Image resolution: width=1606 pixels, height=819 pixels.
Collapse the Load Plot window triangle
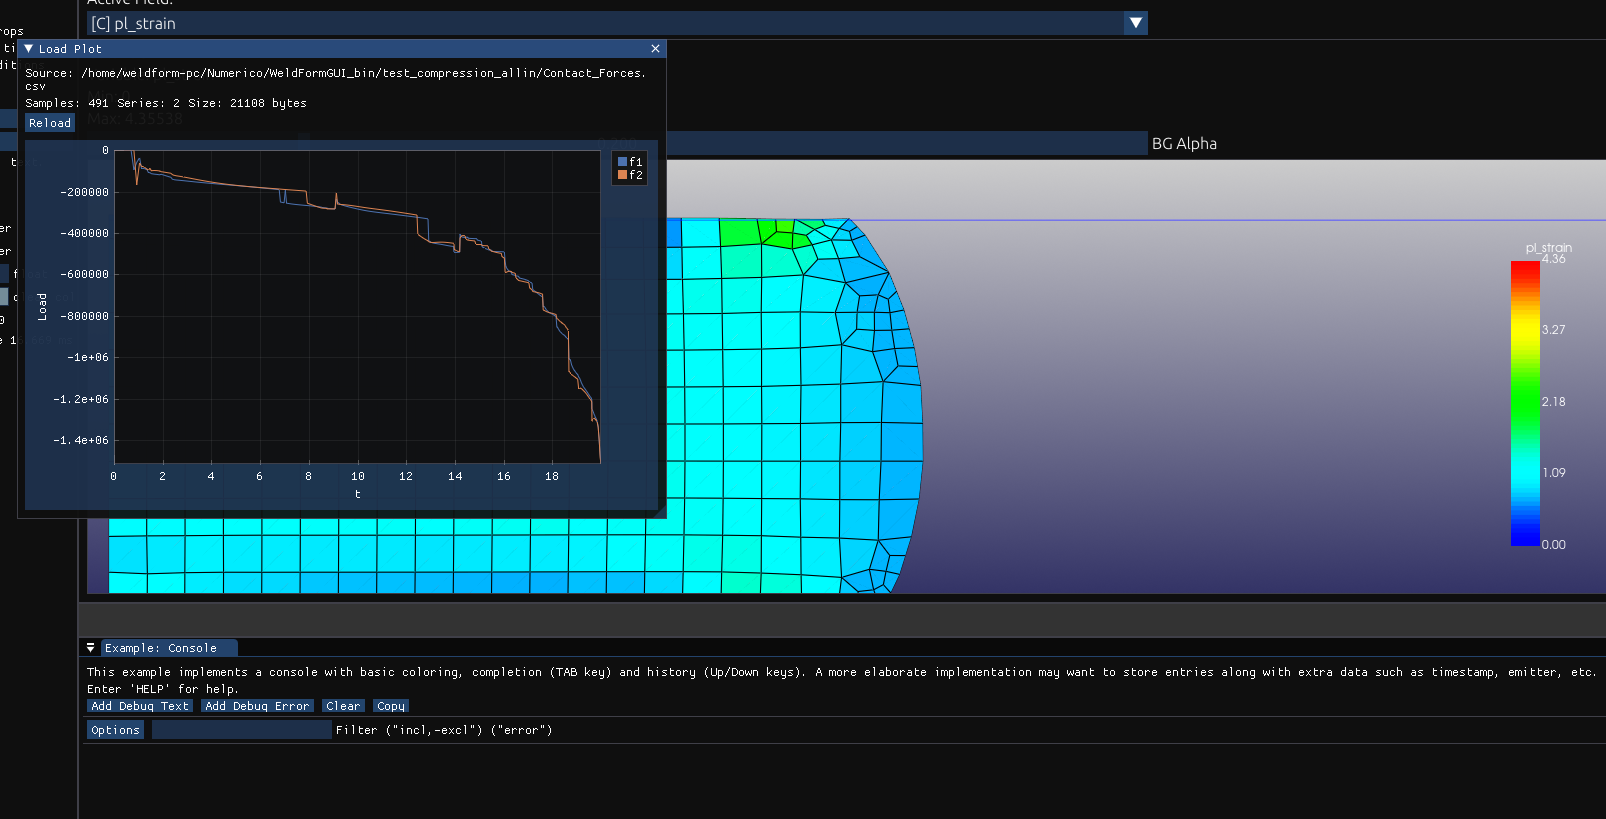point(29,49)
